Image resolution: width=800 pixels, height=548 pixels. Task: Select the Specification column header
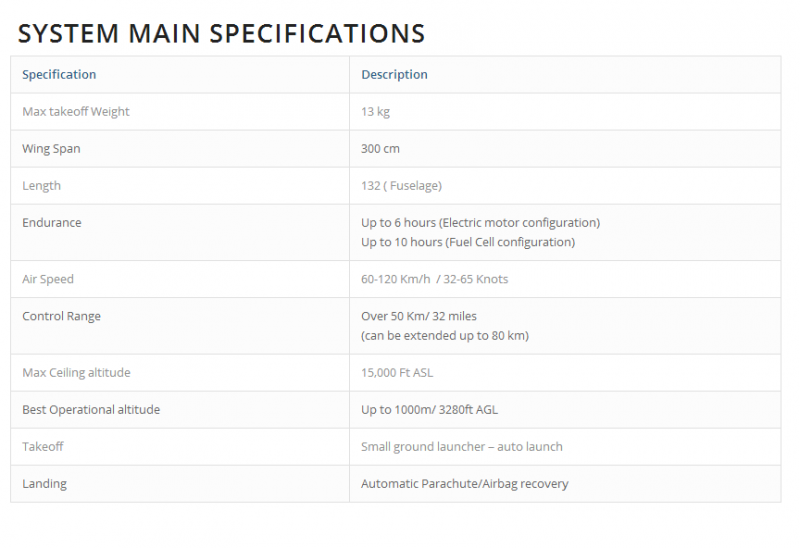tap(59, 74)
